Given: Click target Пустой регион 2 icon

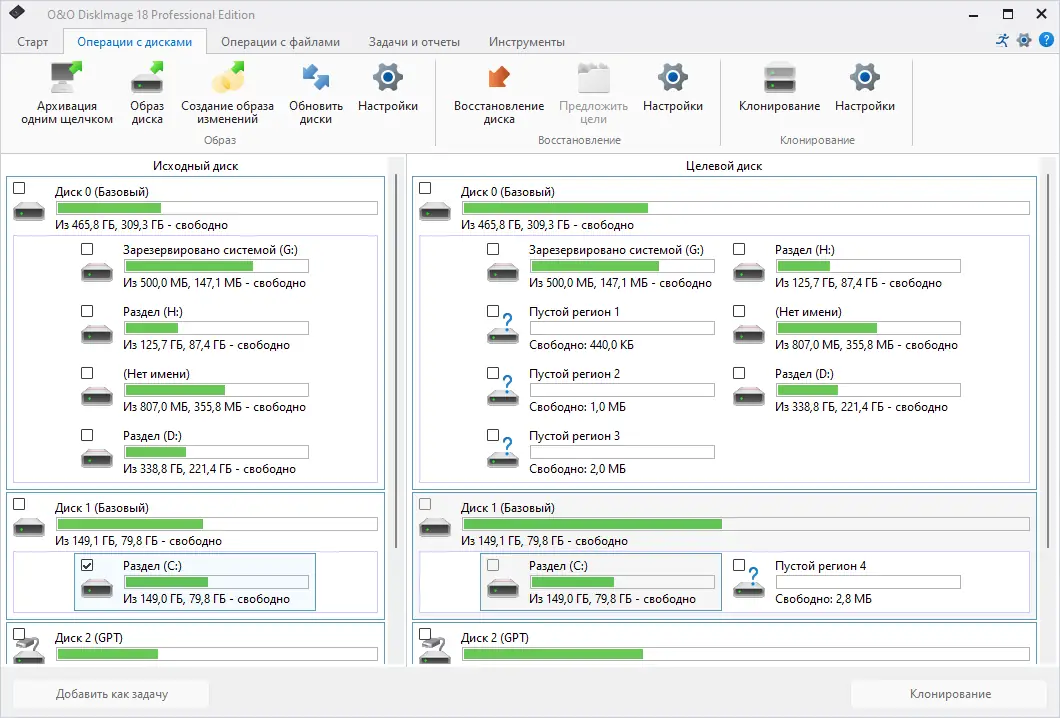Looking at the screenshot, I should (x=503, y=391).
